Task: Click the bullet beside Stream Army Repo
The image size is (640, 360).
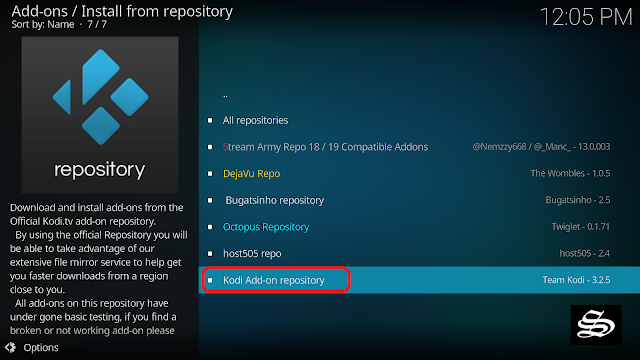Action: [210, 147]
